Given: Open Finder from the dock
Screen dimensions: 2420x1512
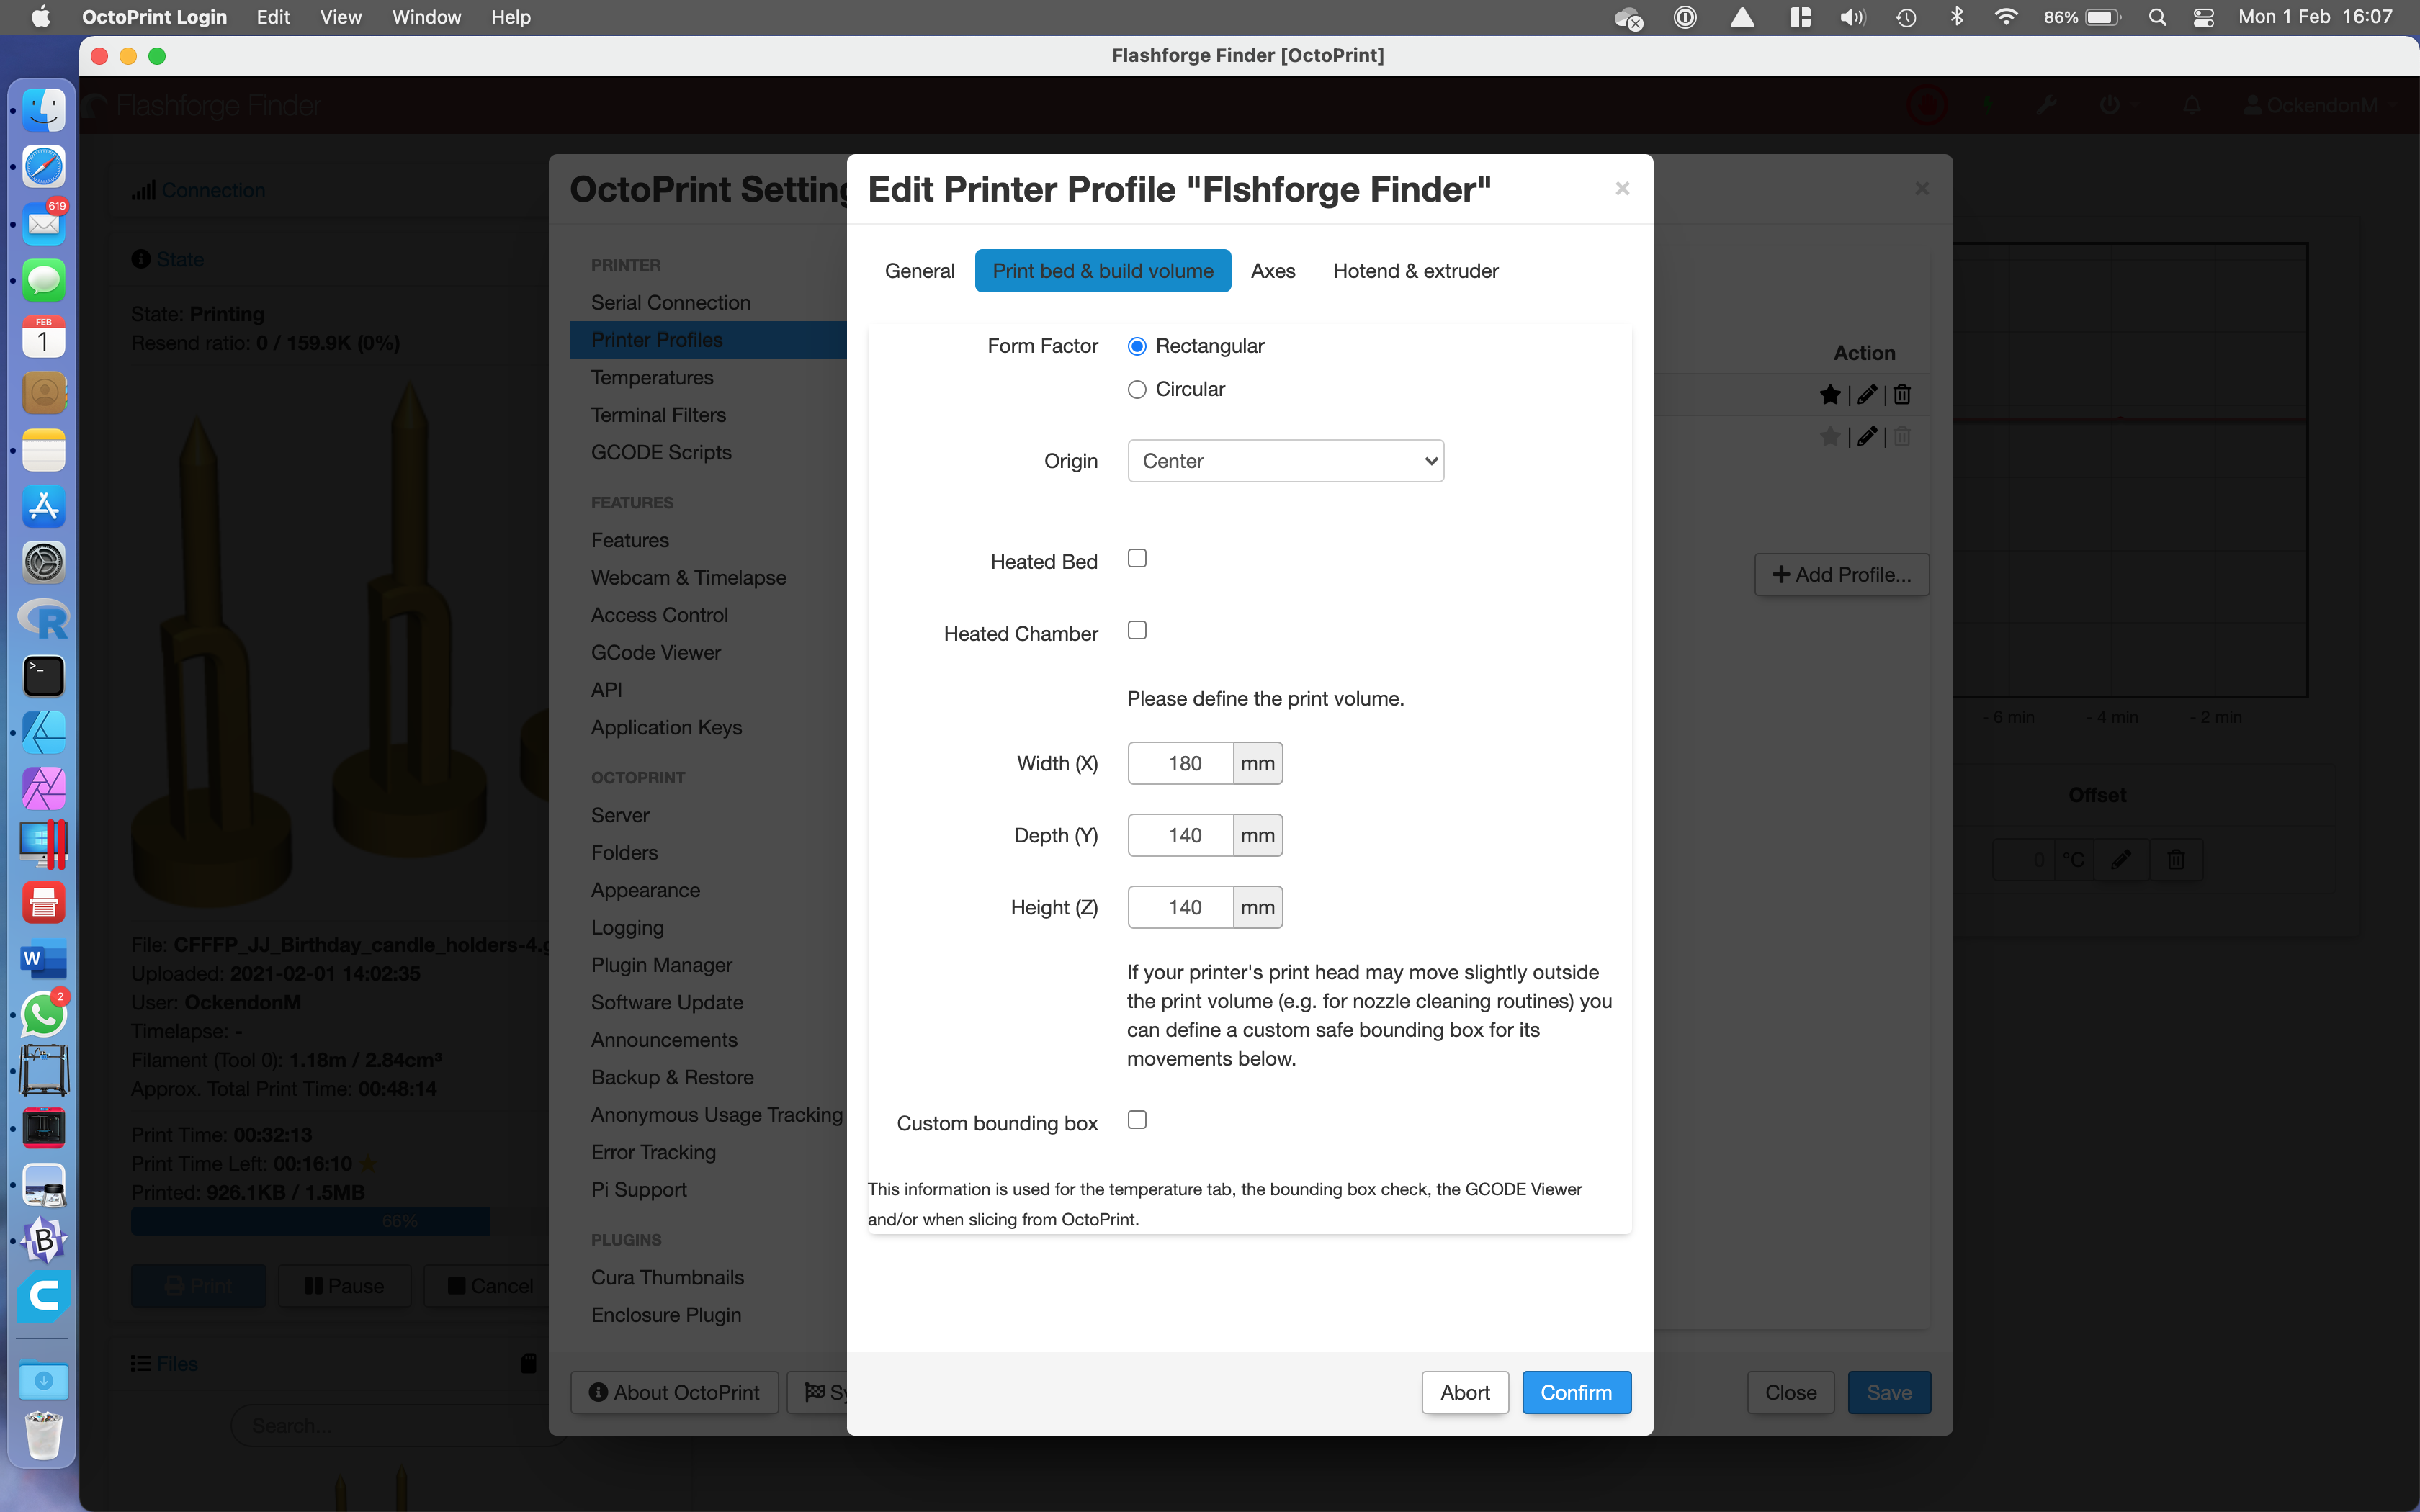Looking at the screenshot, I should point(44,109).
